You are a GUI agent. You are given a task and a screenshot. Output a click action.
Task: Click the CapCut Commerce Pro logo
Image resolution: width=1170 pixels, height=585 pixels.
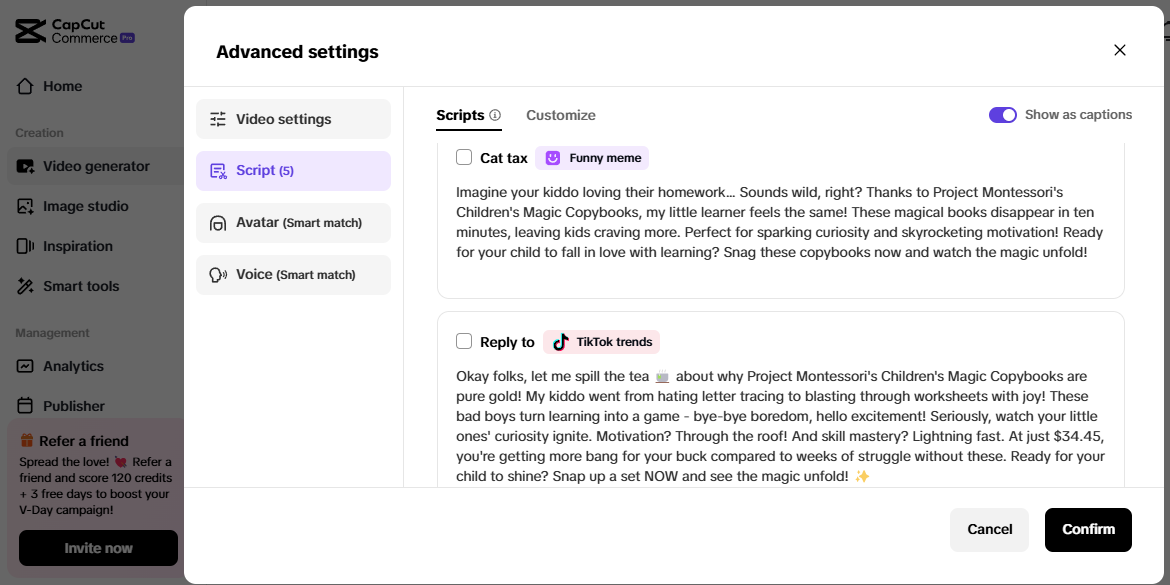[75, 31]
